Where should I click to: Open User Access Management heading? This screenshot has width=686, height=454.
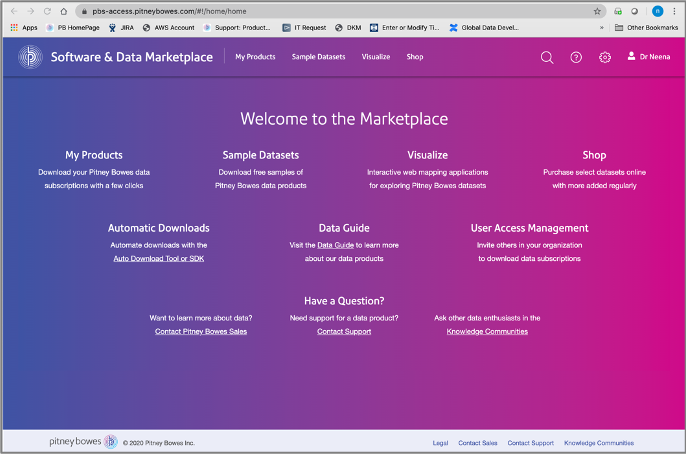tap(529, 228)
